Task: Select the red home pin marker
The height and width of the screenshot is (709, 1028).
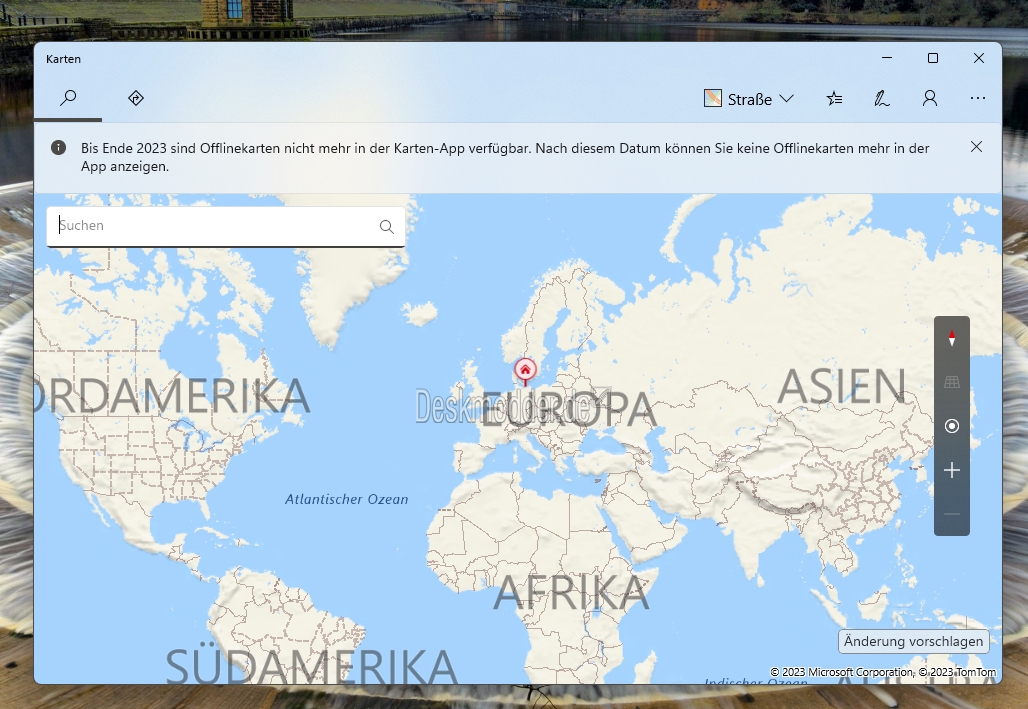Action: tap(525, 371)
